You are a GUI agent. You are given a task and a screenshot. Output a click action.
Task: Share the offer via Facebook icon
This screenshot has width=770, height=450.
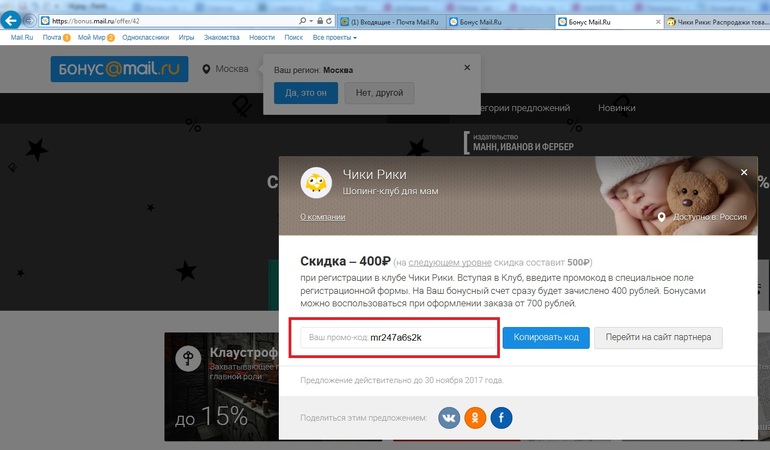click(500, 417)
